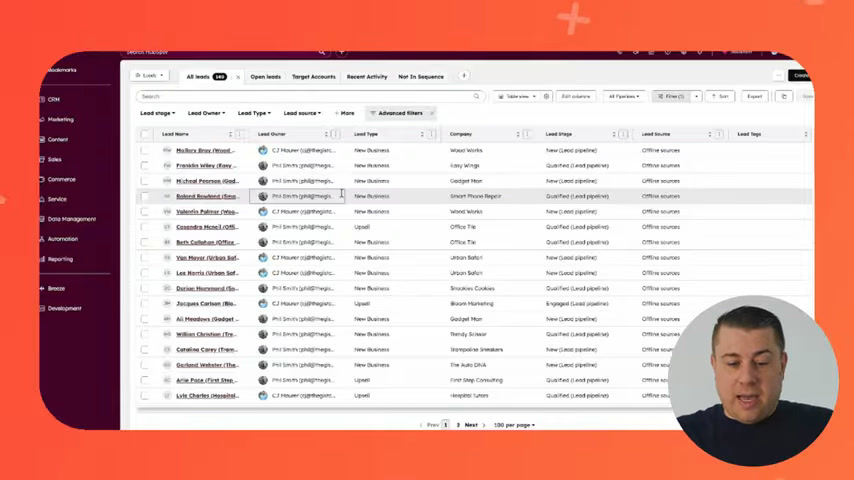The width and height of the screenshot is (854, 480).
Task: Open Service in the sidebar
Action: [57, 199]
